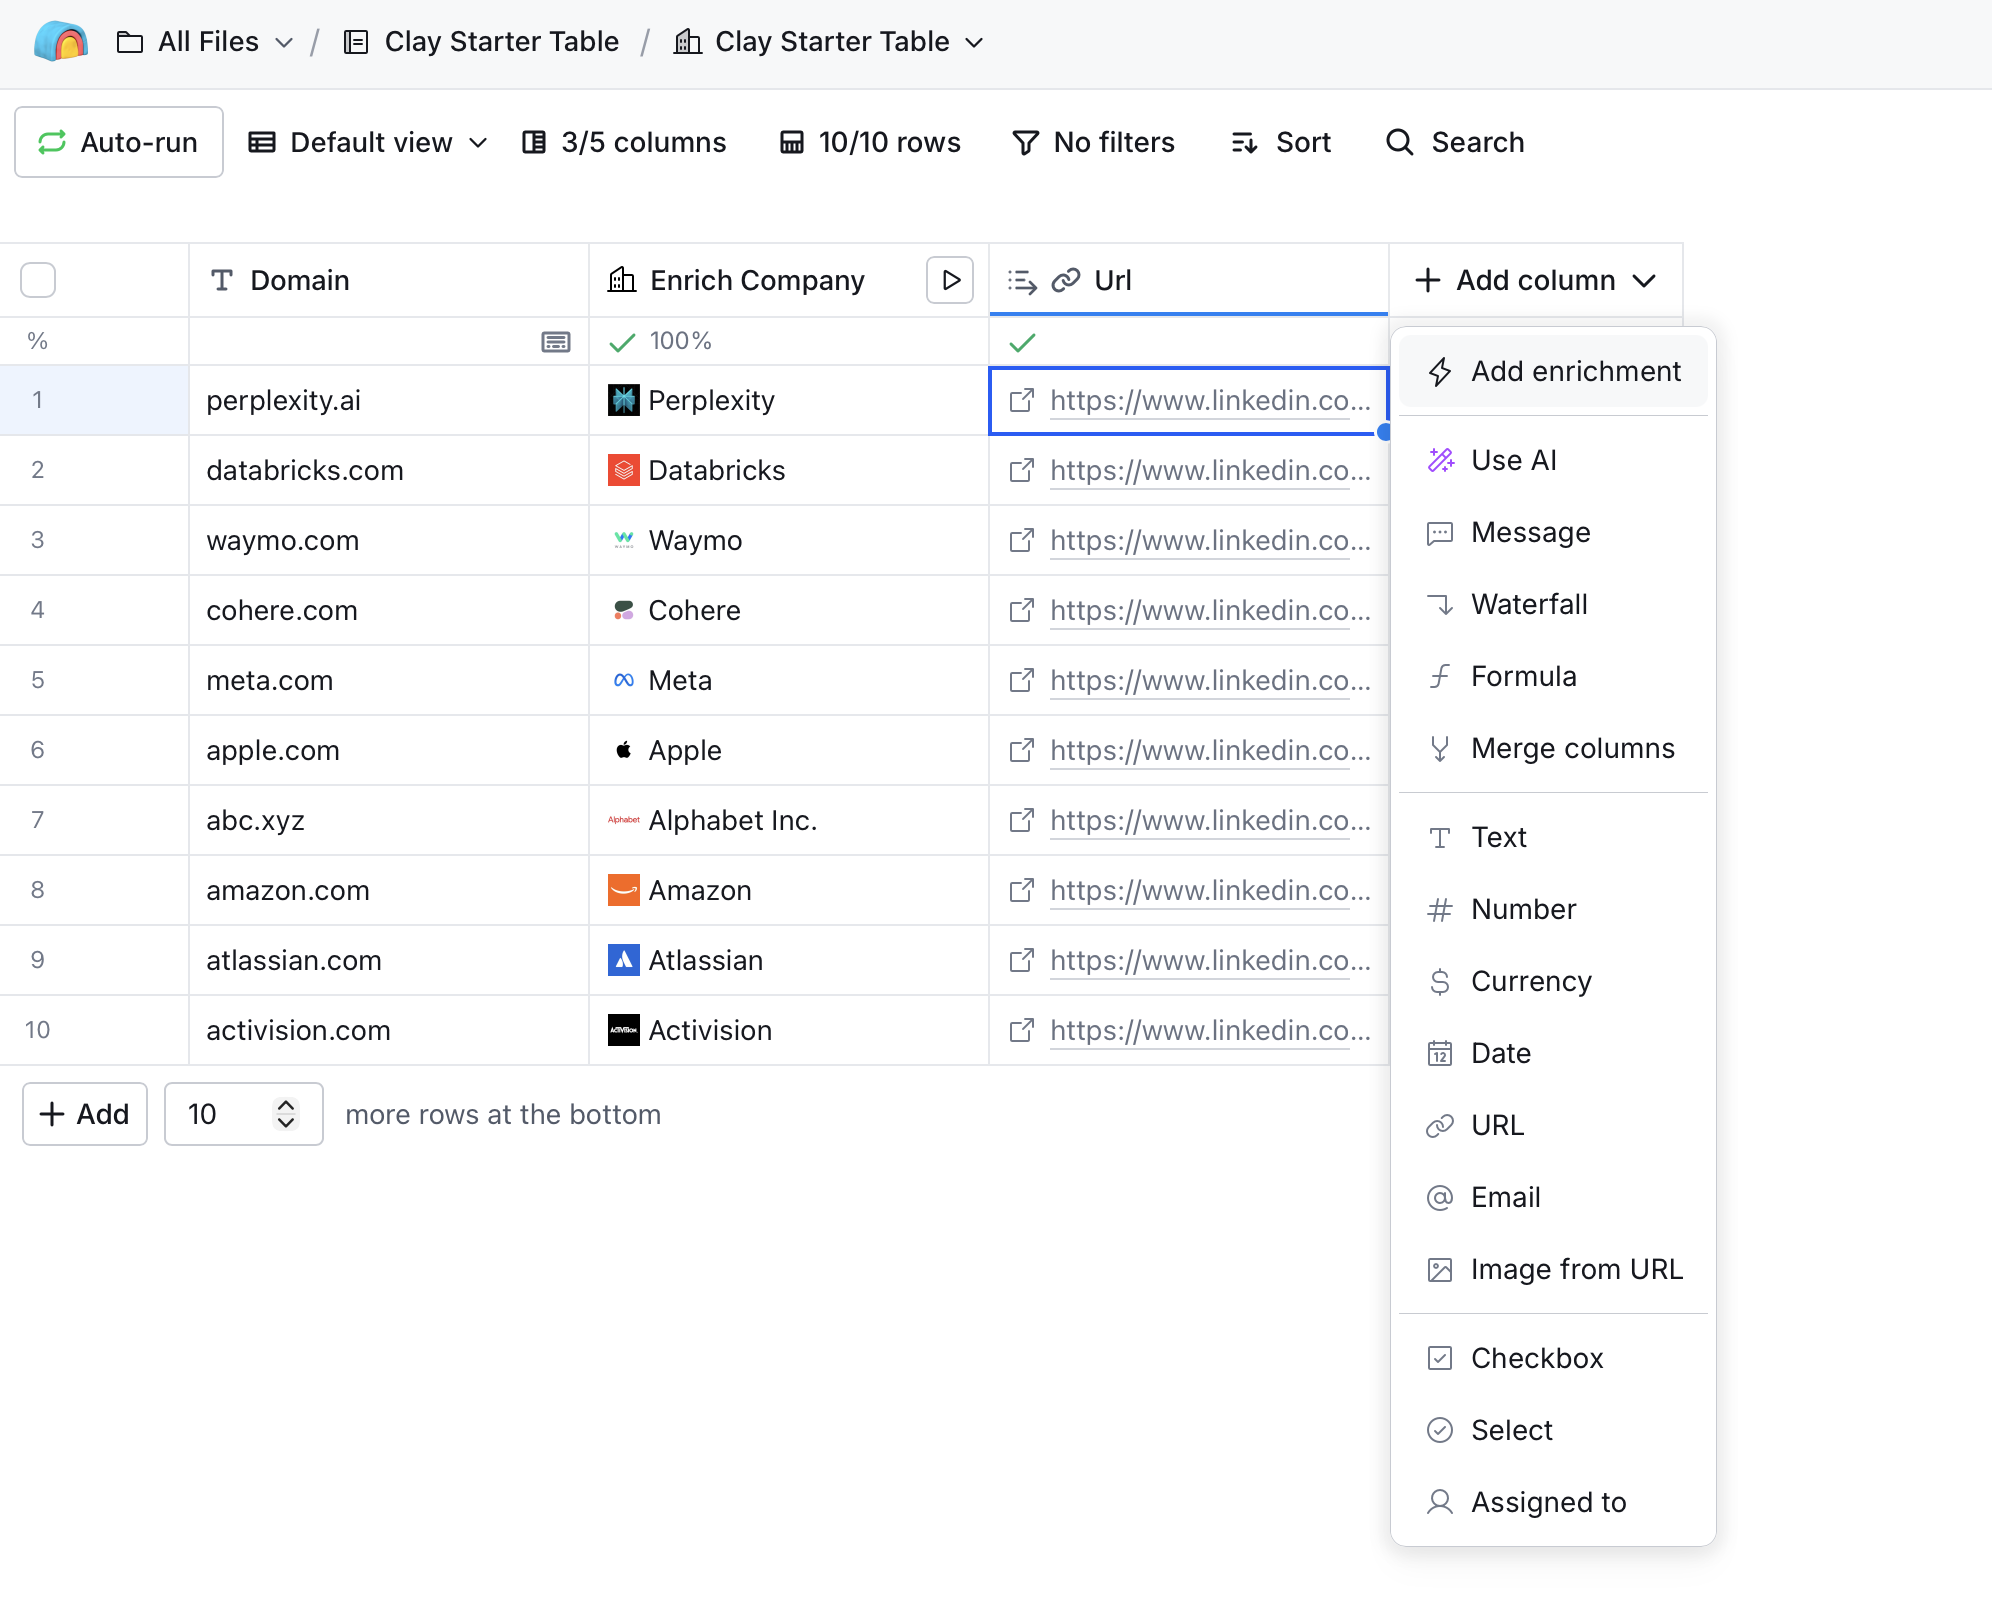
Task: Select Merge columns from the menu
Action: coord(1572,747)
